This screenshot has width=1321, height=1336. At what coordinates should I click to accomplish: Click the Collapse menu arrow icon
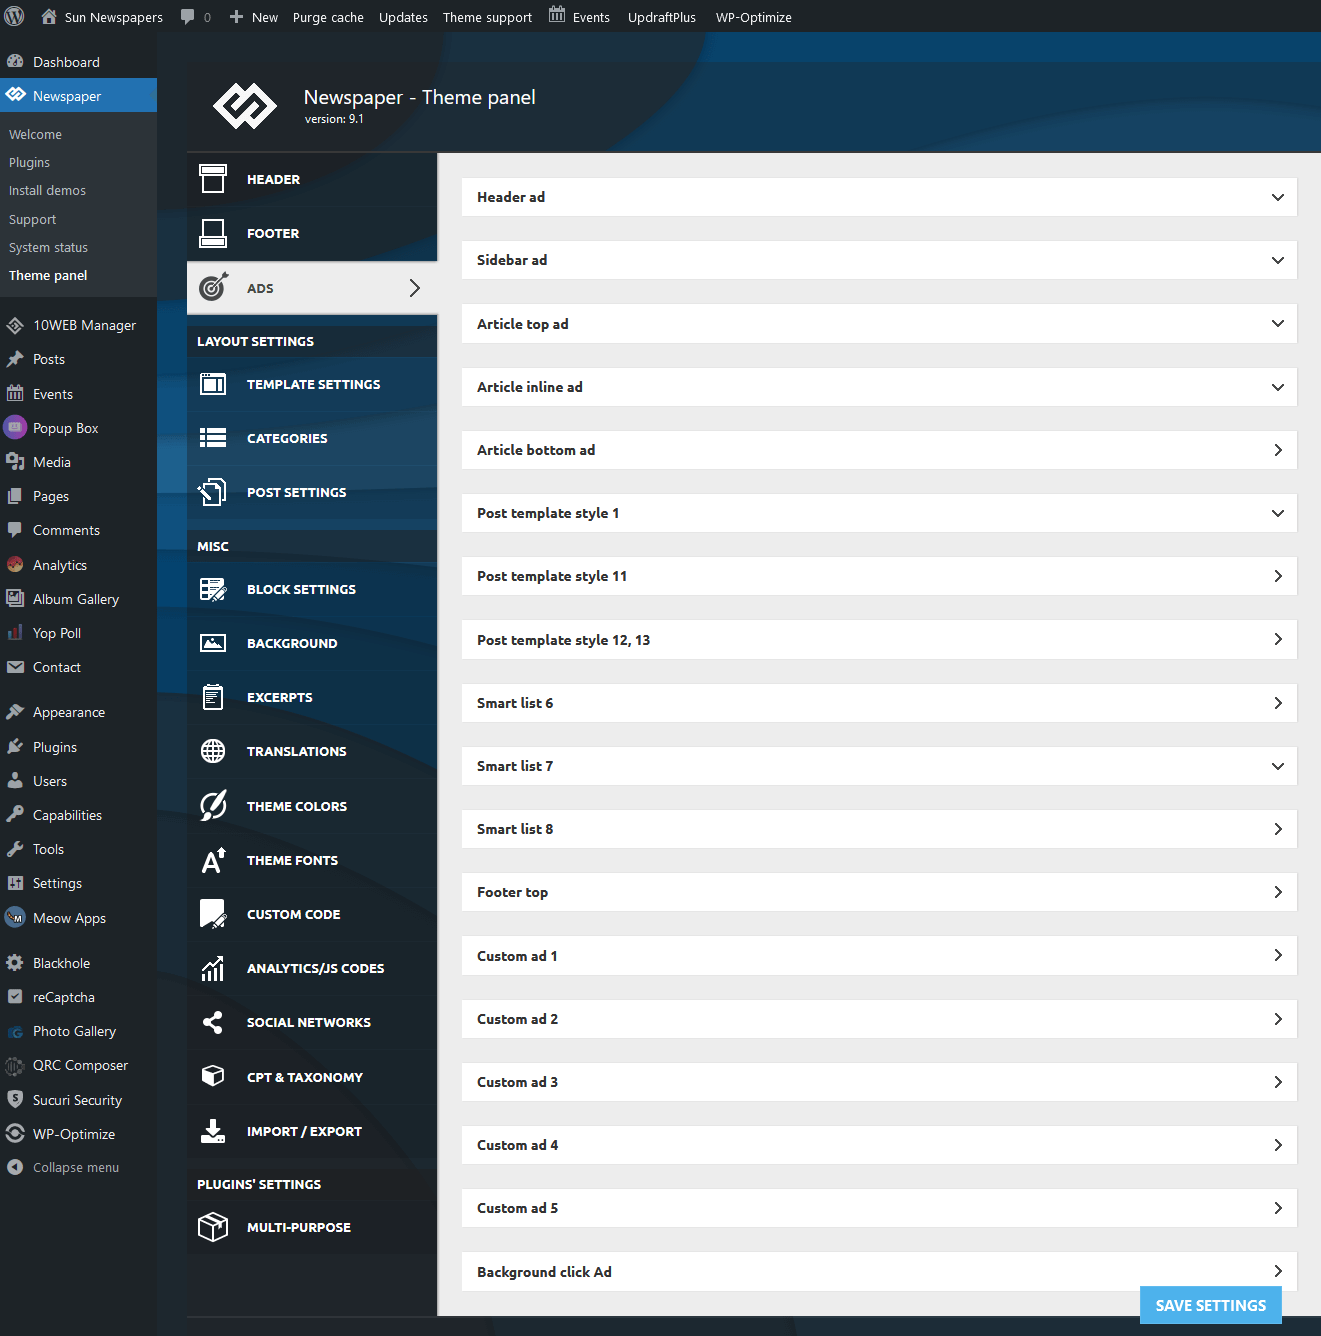15,1167
